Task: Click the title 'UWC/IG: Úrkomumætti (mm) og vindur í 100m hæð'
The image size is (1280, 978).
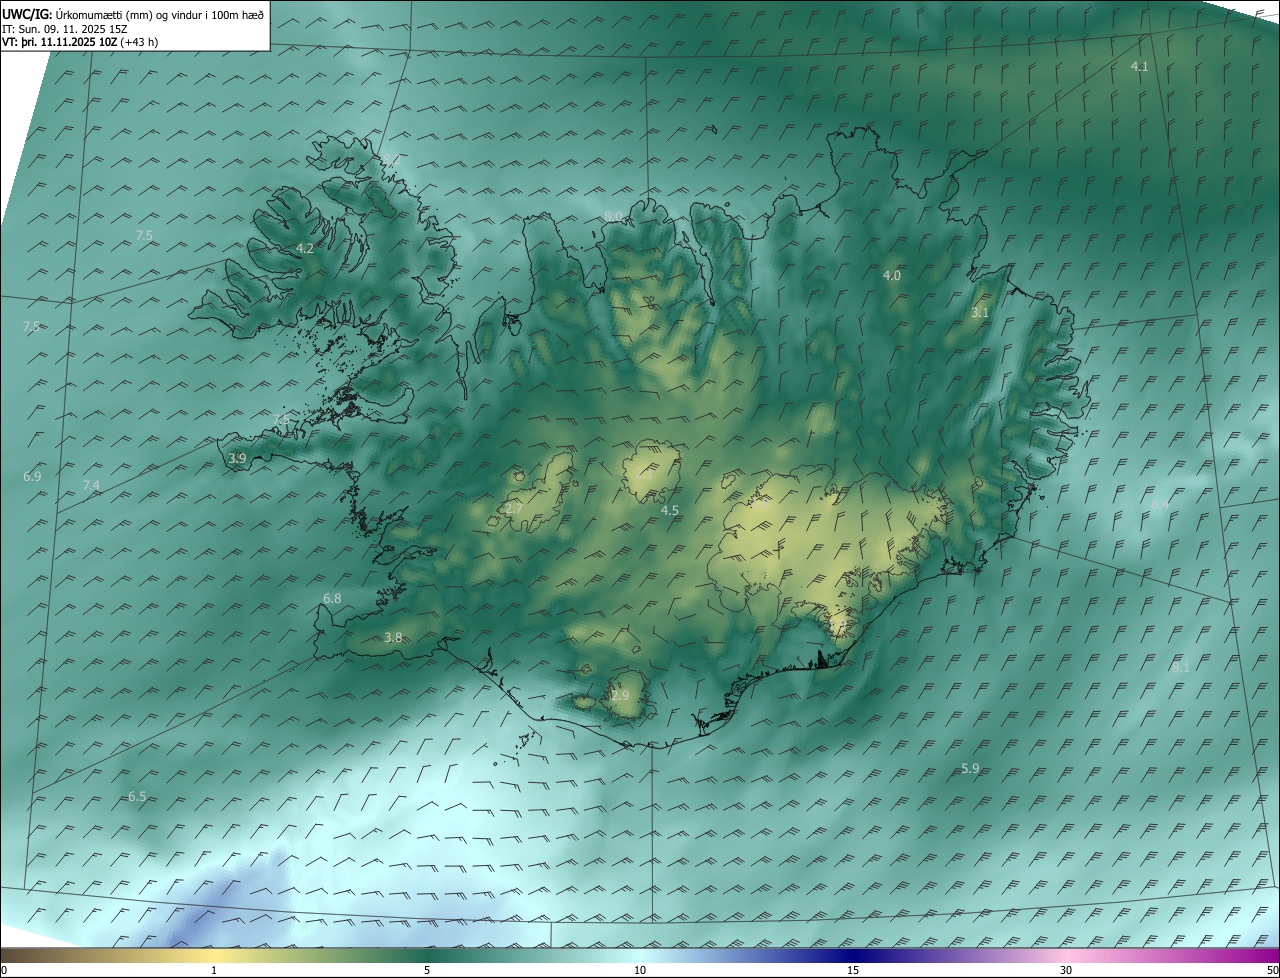Action: [x=133, y=14]
